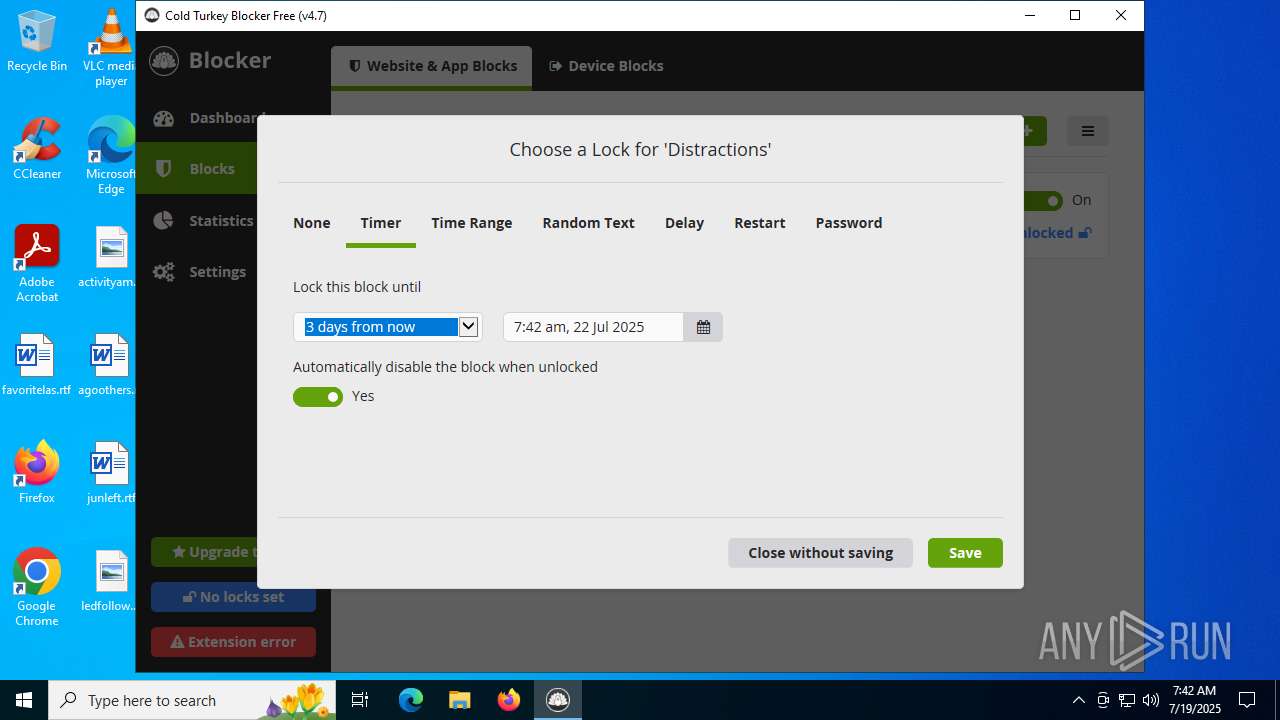This screenshot has width=1280, height=720.
Task: Click the Upgrade button in sidebar
Action: click(205, 552)
